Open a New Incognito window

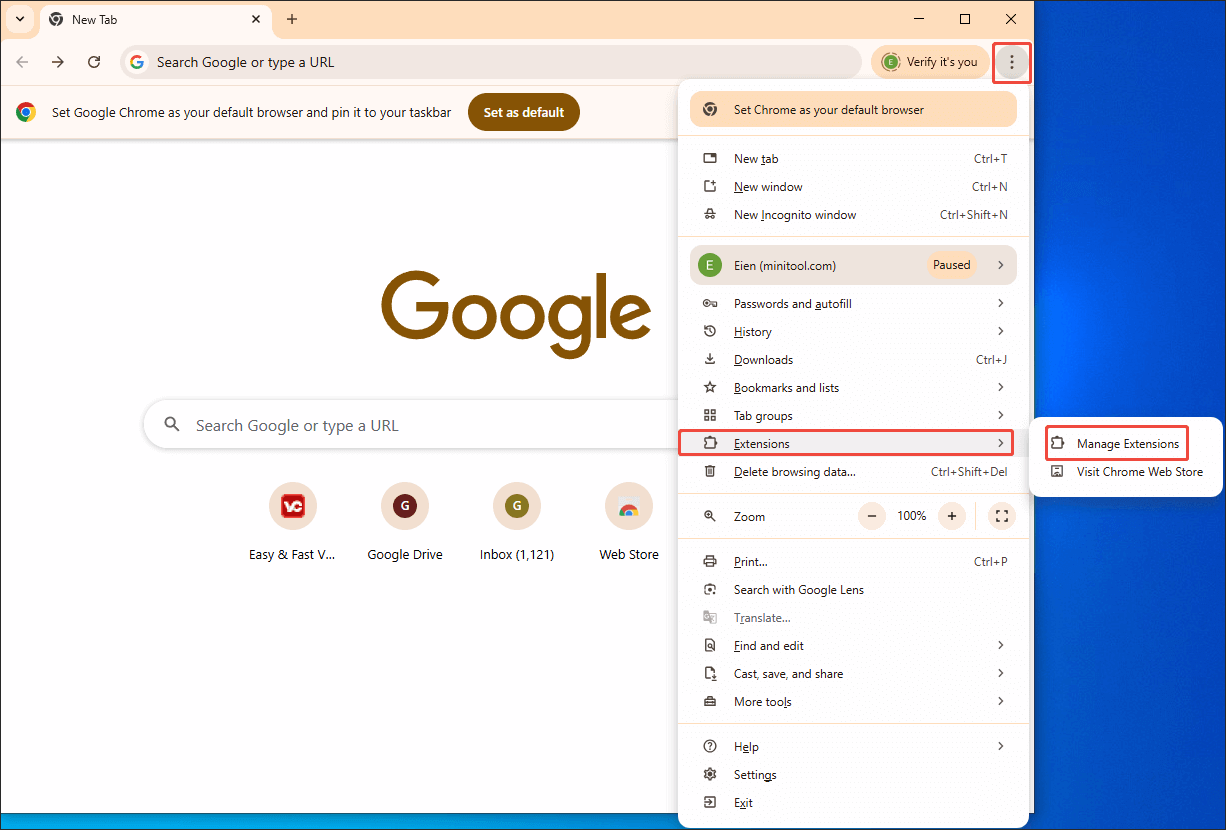coord(794,214)
